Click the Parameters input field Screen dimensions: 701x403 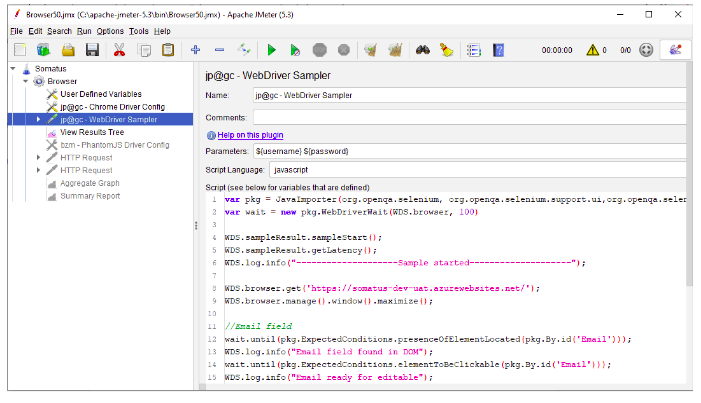click(x=469, y=151)
